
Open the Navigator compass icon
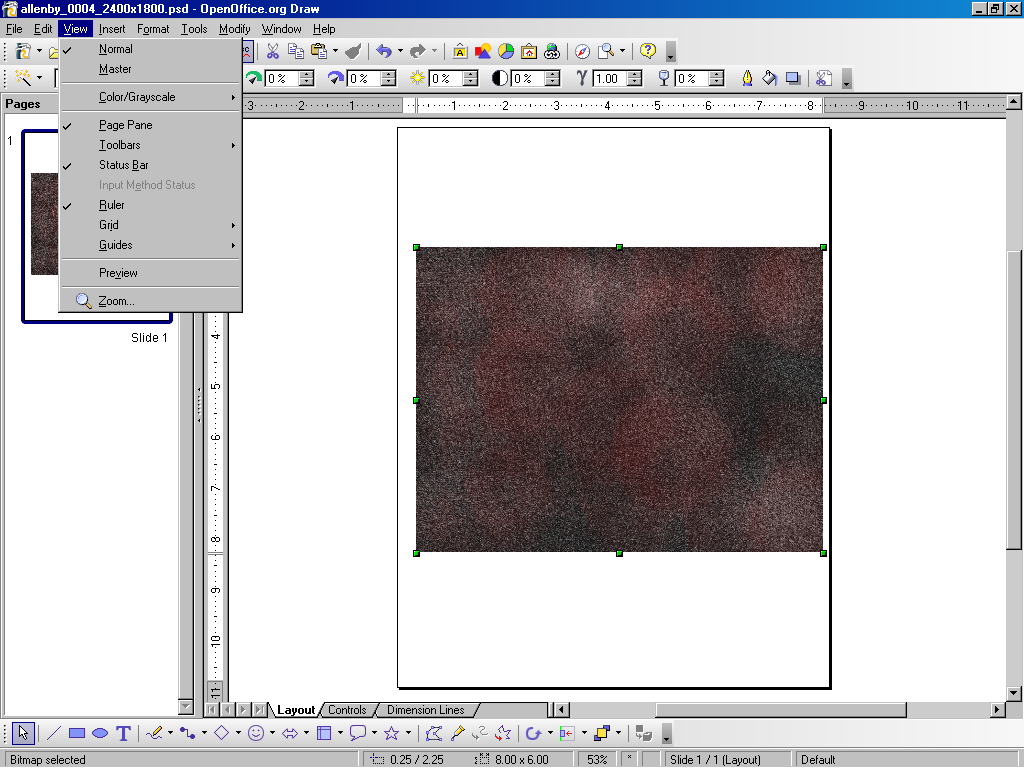coord(582,51)
